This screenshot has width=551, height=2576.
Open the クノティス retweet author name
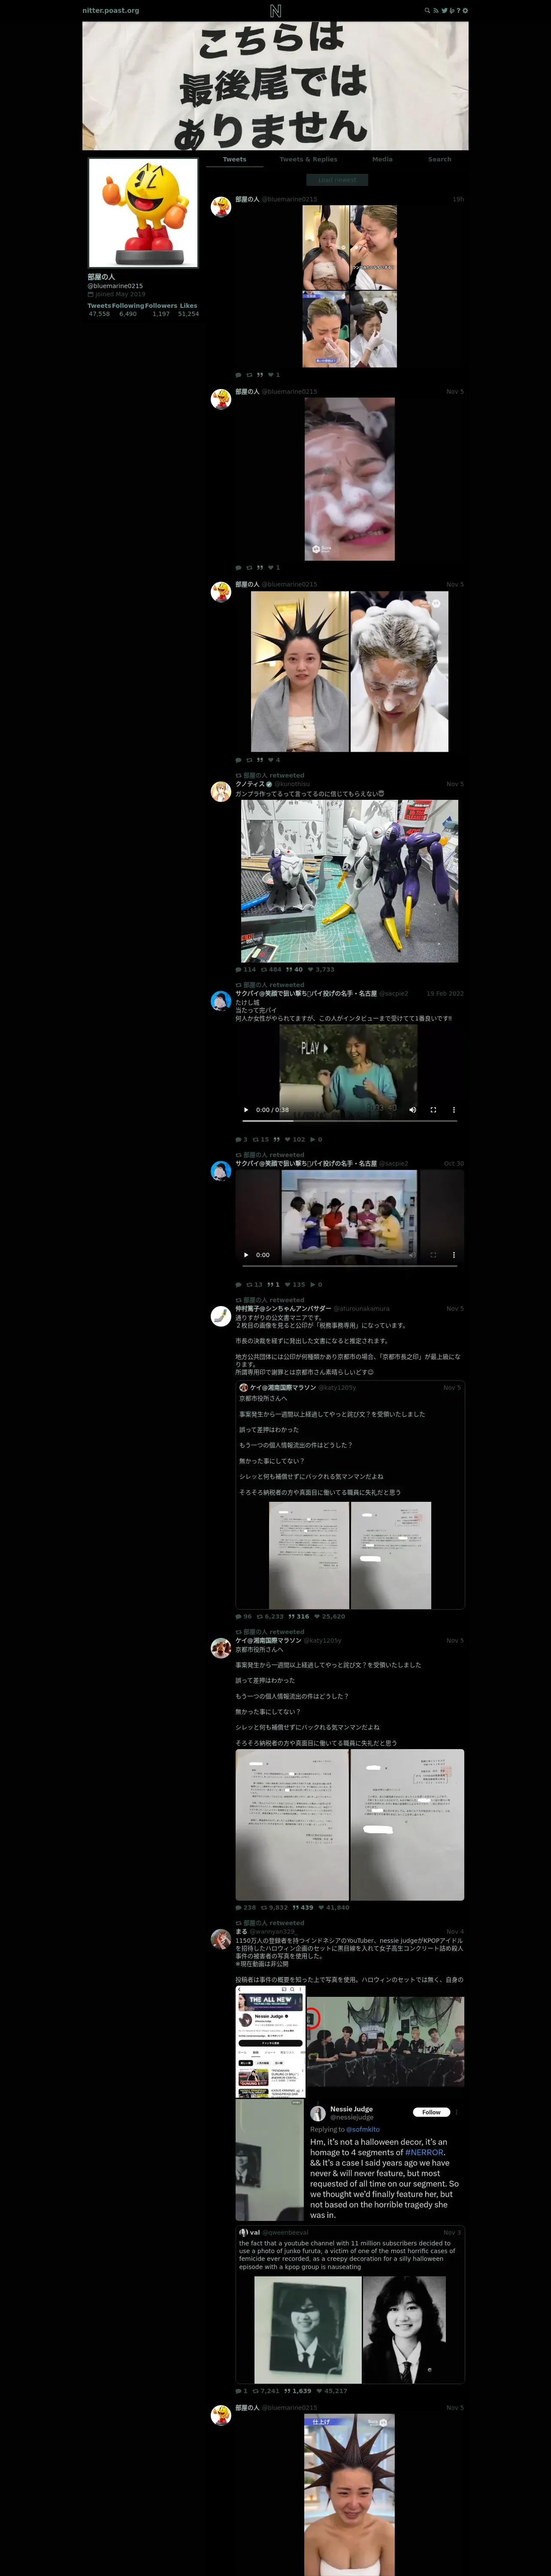pos(250,784)
